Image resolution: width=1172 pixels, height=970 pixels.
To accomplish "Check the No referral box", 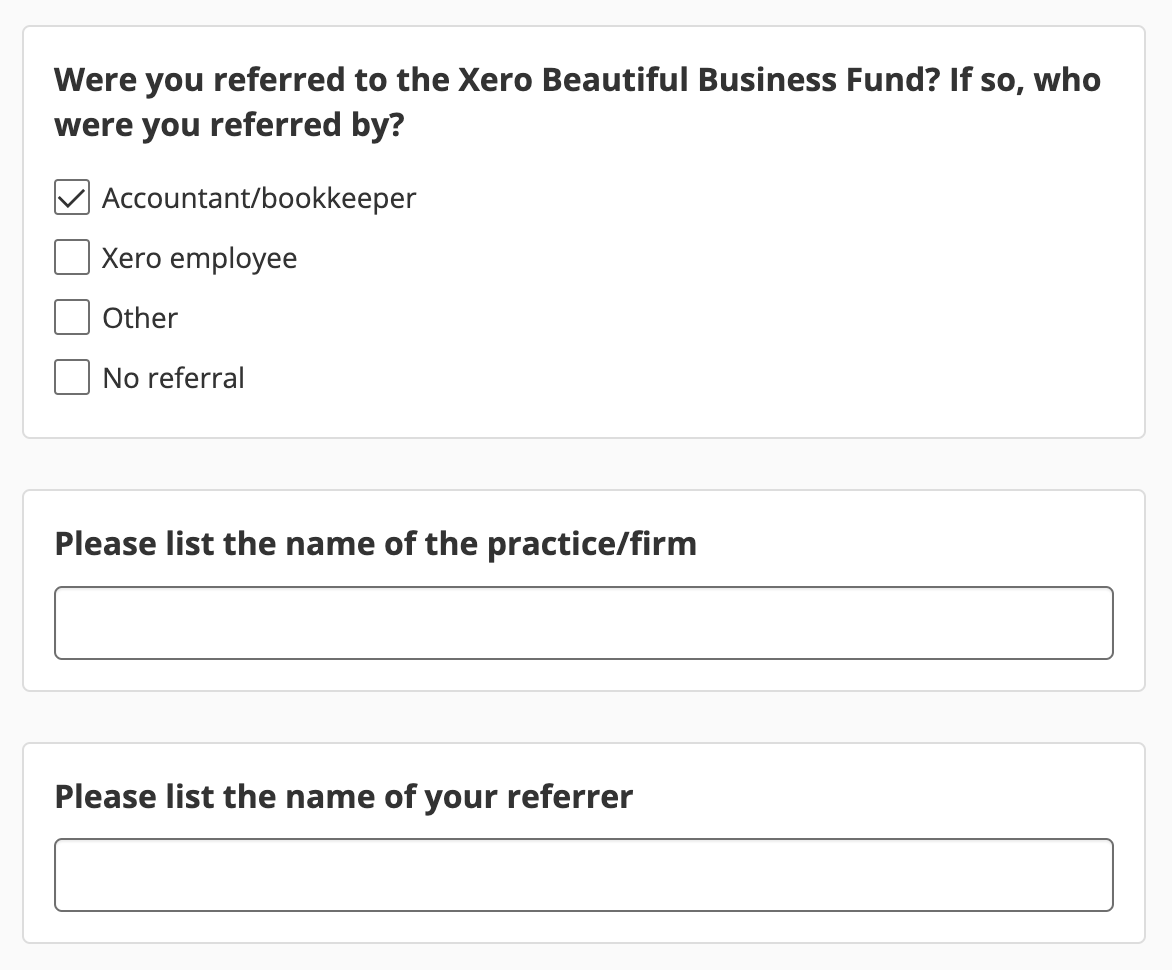I will pyautogui.click(x=72, y=378).
